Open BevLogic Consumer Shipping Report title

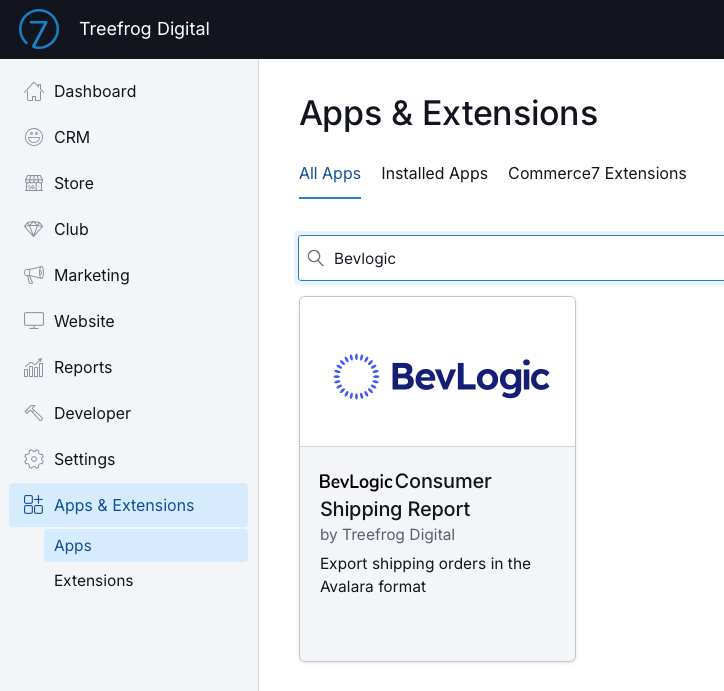[405, 495]
